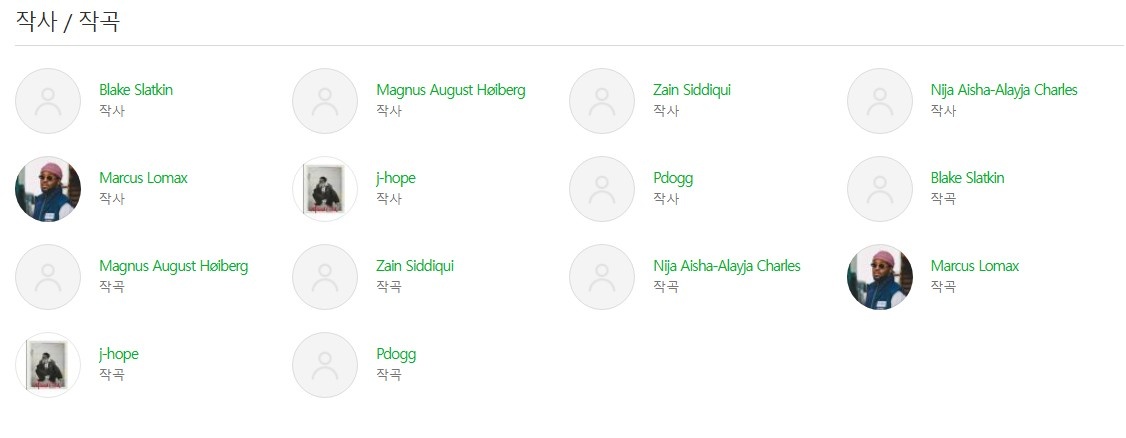This screenshot has width=1126, height=438.
Task: Select the profile placeholder beside Zain Siddiqui 작사
Action: click(602, 101)
